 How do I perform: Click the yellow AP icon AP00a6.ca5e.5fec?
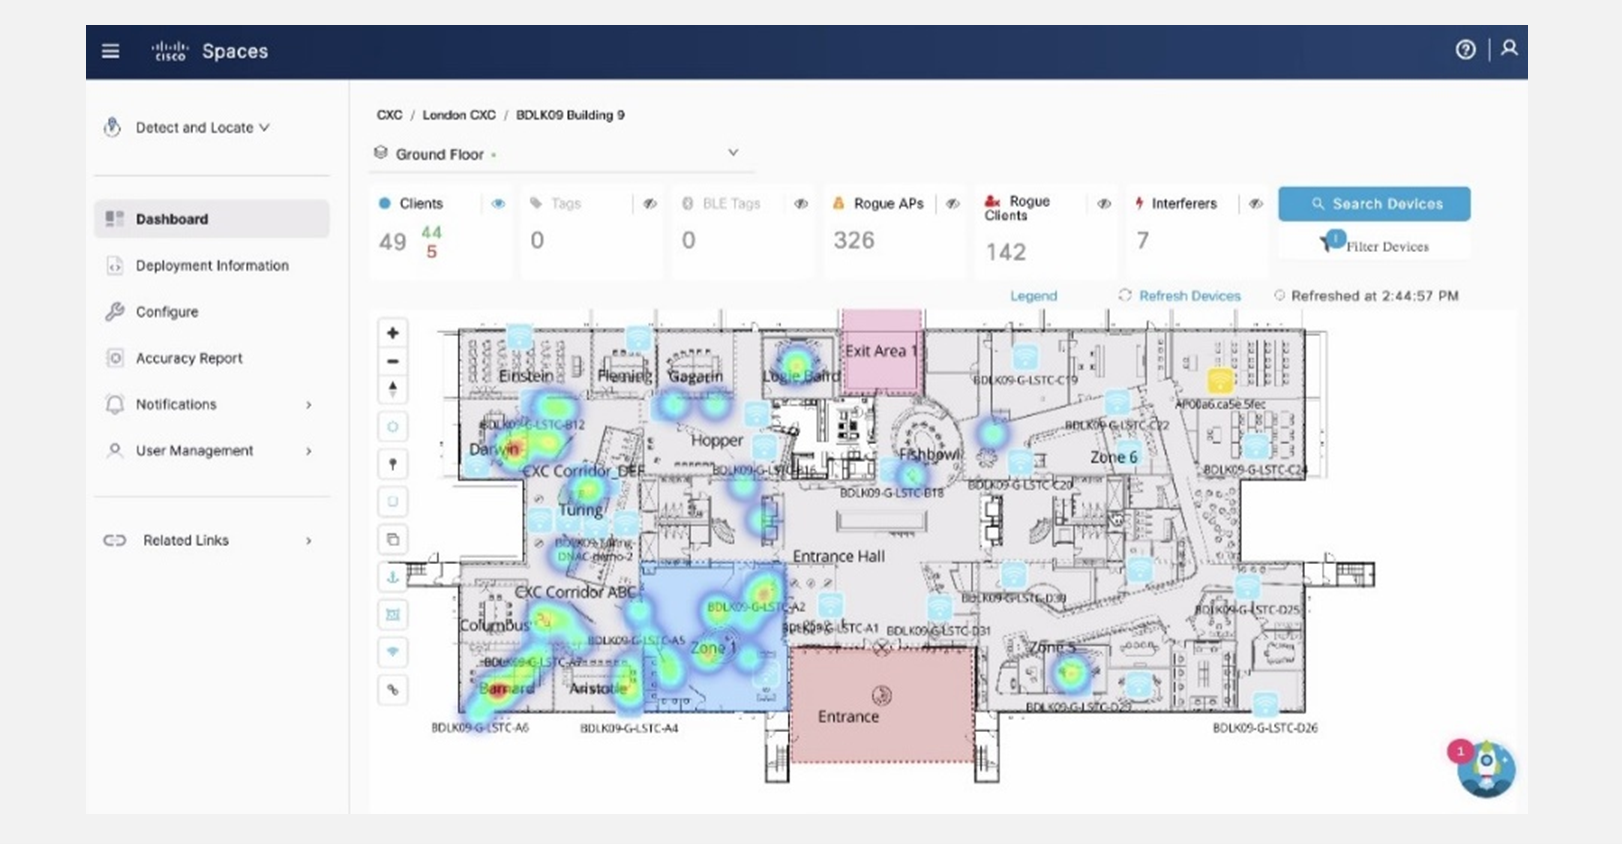1220,380
